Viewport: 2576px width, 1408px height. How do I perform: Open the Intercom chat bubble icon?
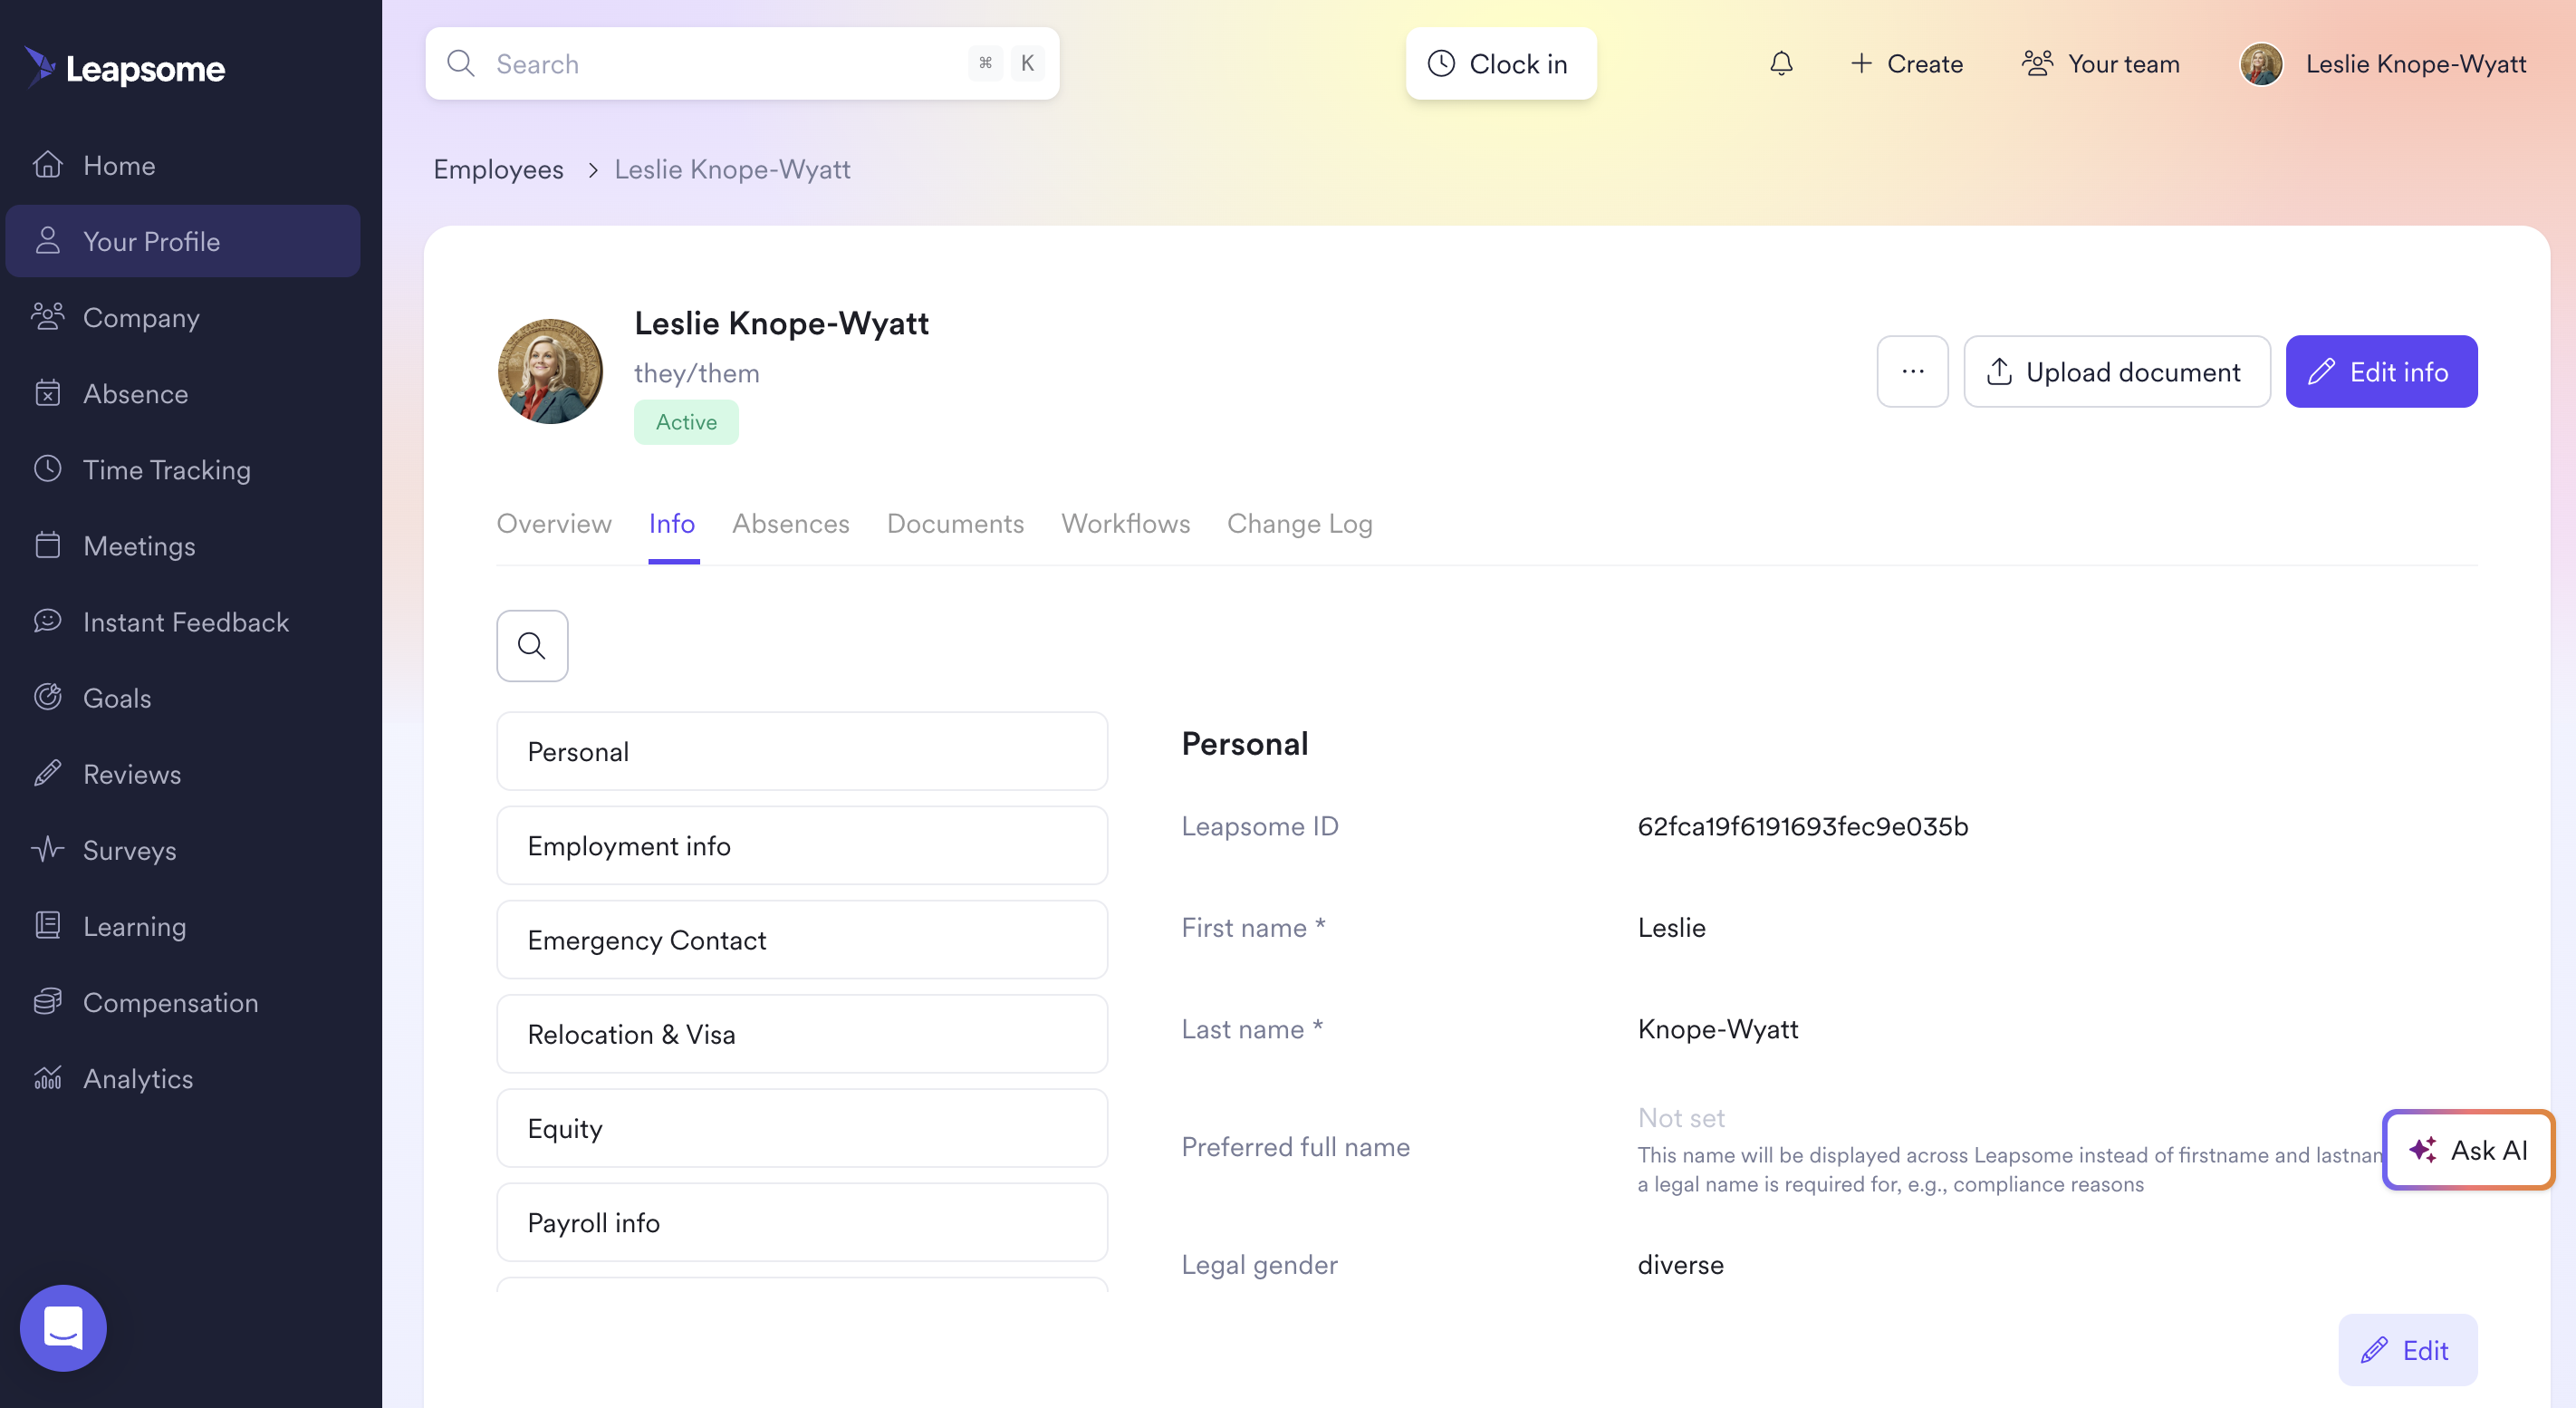63,1327
